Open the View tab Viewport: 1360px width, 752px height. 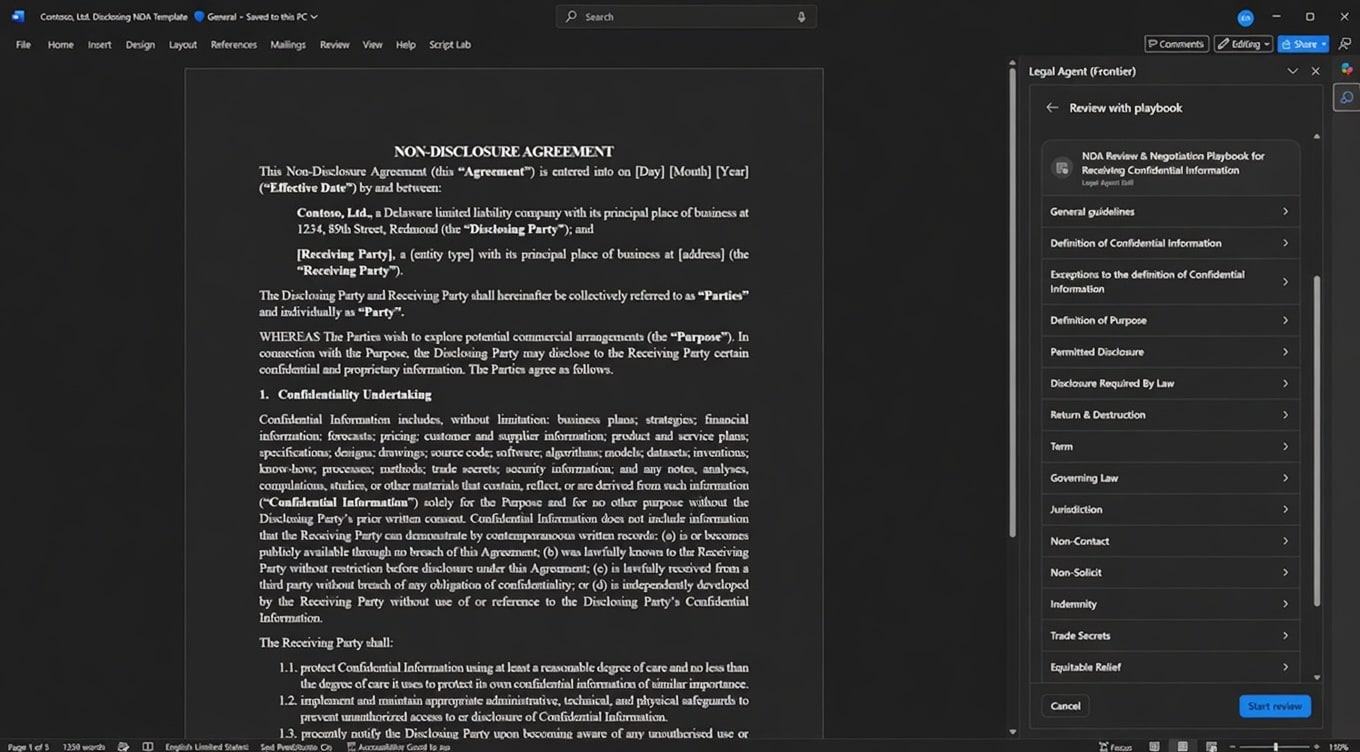point(373,45)
